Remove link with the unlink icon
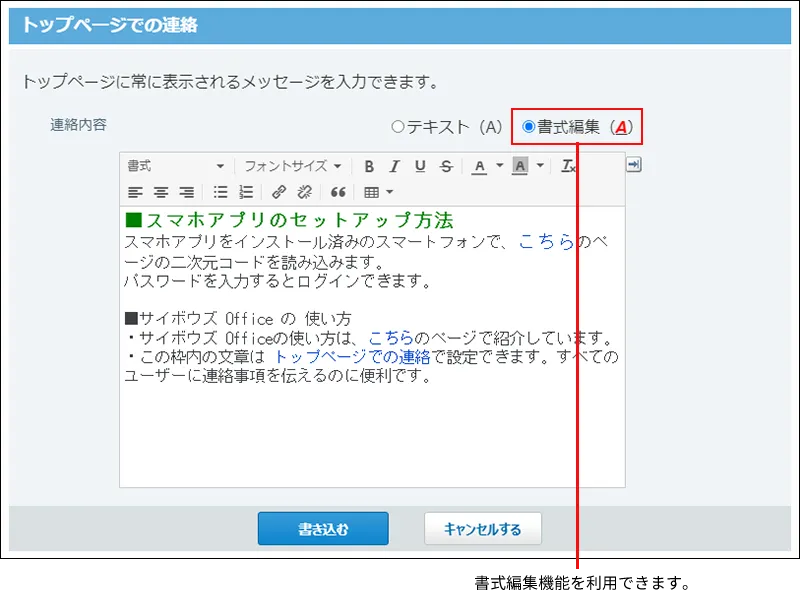Image resolution: width=800 pixels, height=599 pixels. coord(305,192)
